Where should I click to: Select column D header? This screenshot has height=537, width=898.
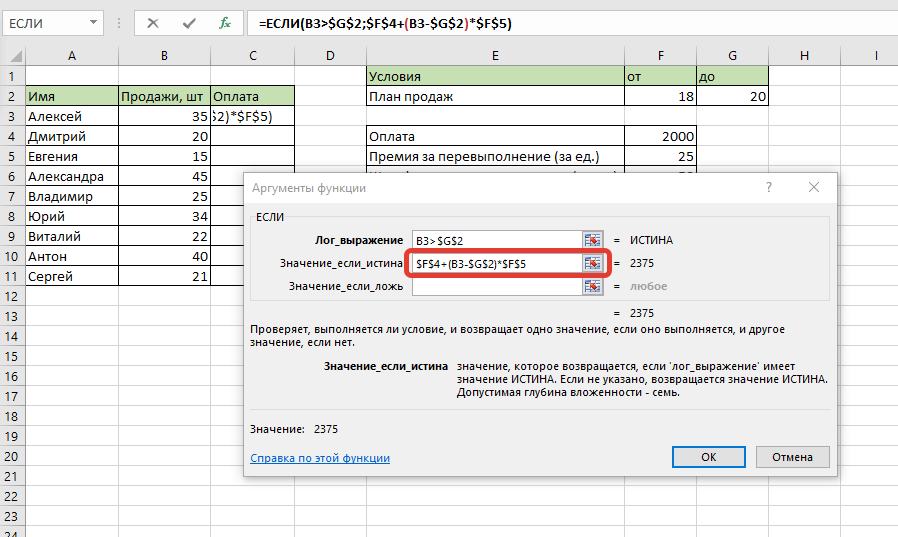pyautogui.click(x=330, y=56)
